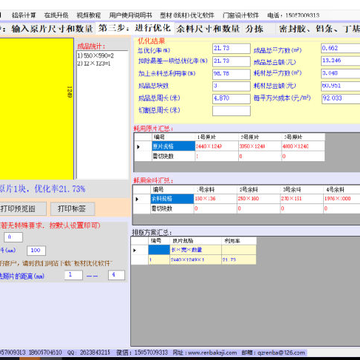This screenshot has width=360, height=360.
Task: Switch to the 余料尺寸和数量 tab
Action: 208,28
